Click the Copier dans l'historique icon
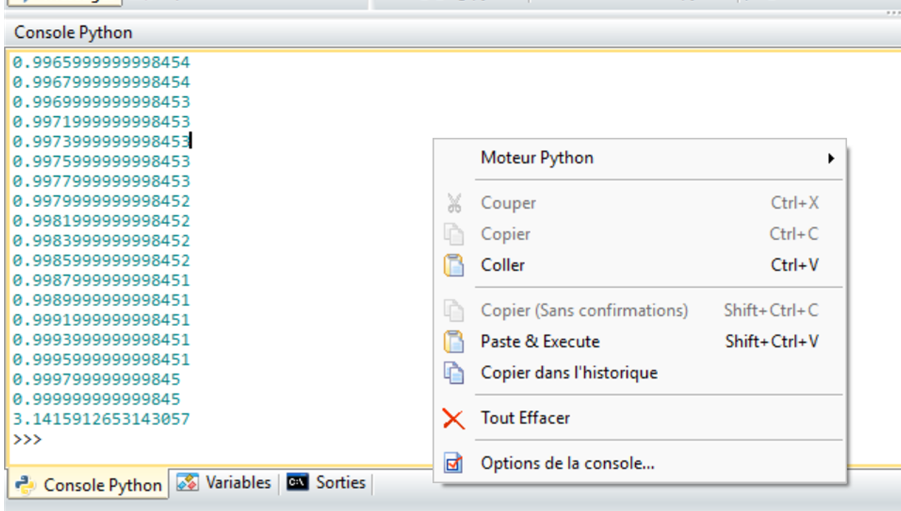901x511 pixels. 454,373
